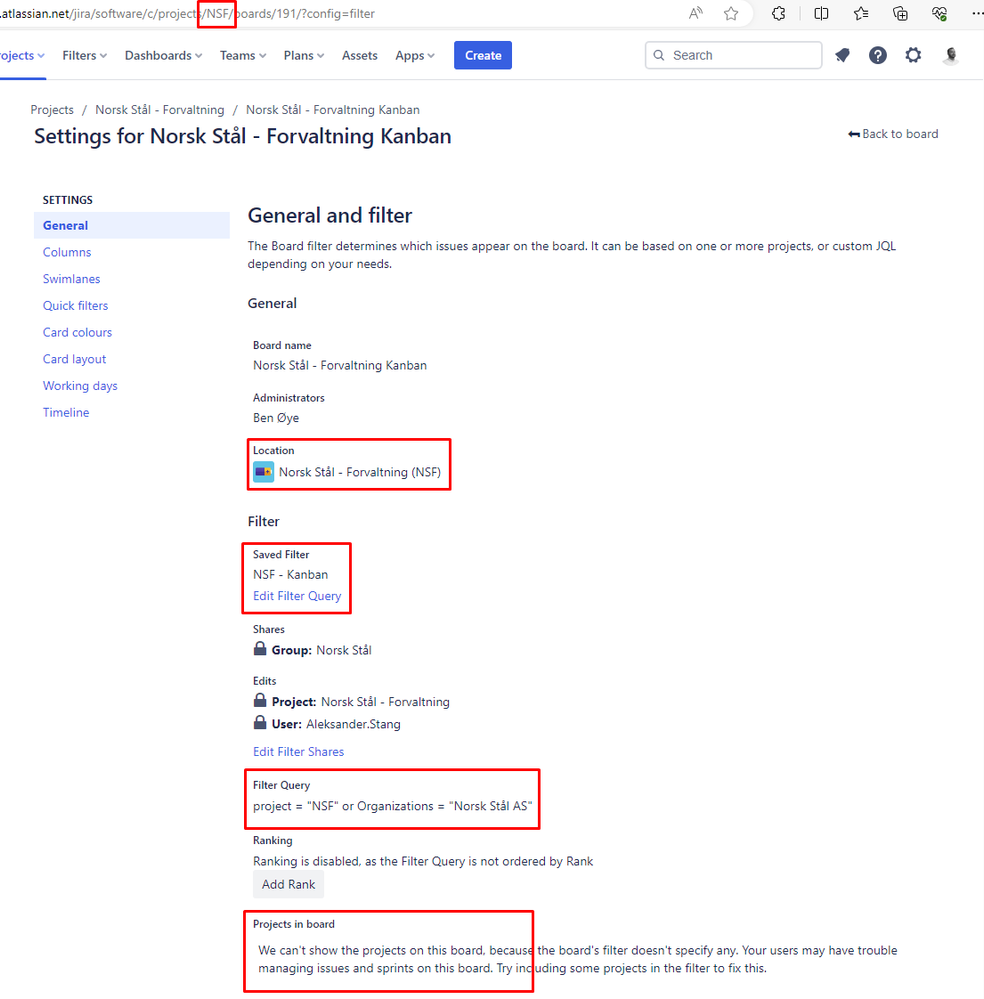Click the General and filter heading
Screen dimensions: 984x999
330,215
